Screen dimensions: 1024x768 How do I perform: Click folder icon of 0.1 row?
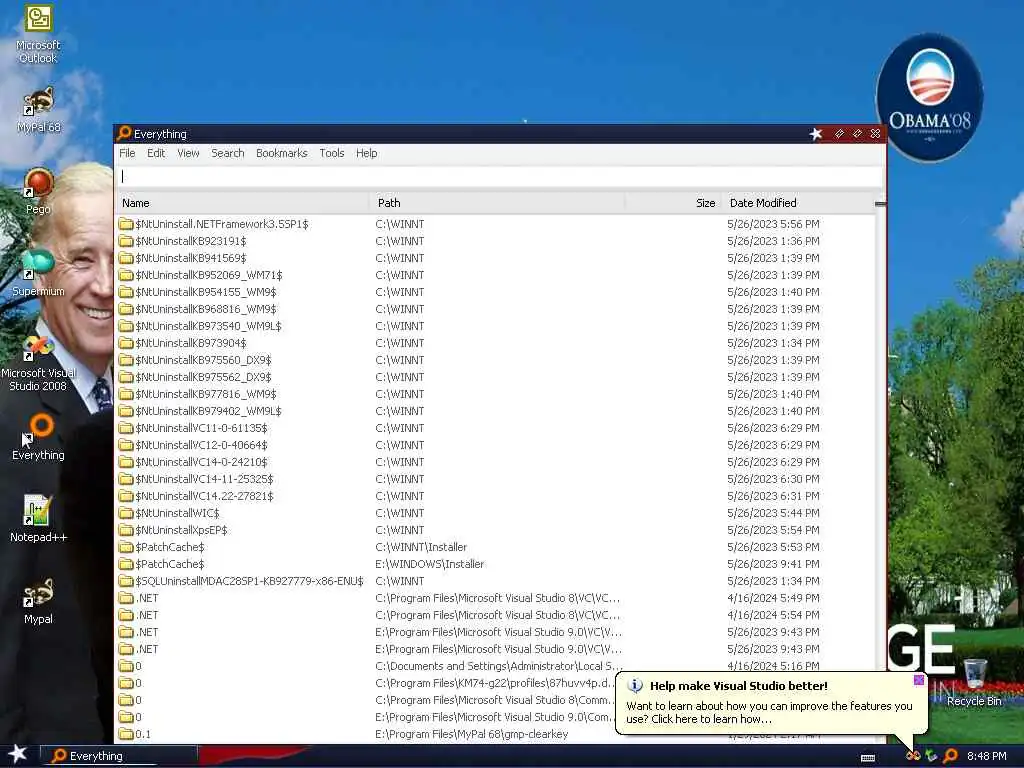point(125,734)
